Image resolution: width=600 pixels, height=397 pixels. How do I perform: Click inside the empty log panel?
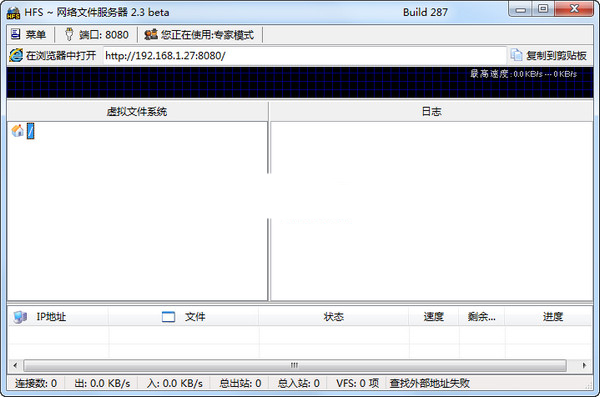(x=431, y=211)
